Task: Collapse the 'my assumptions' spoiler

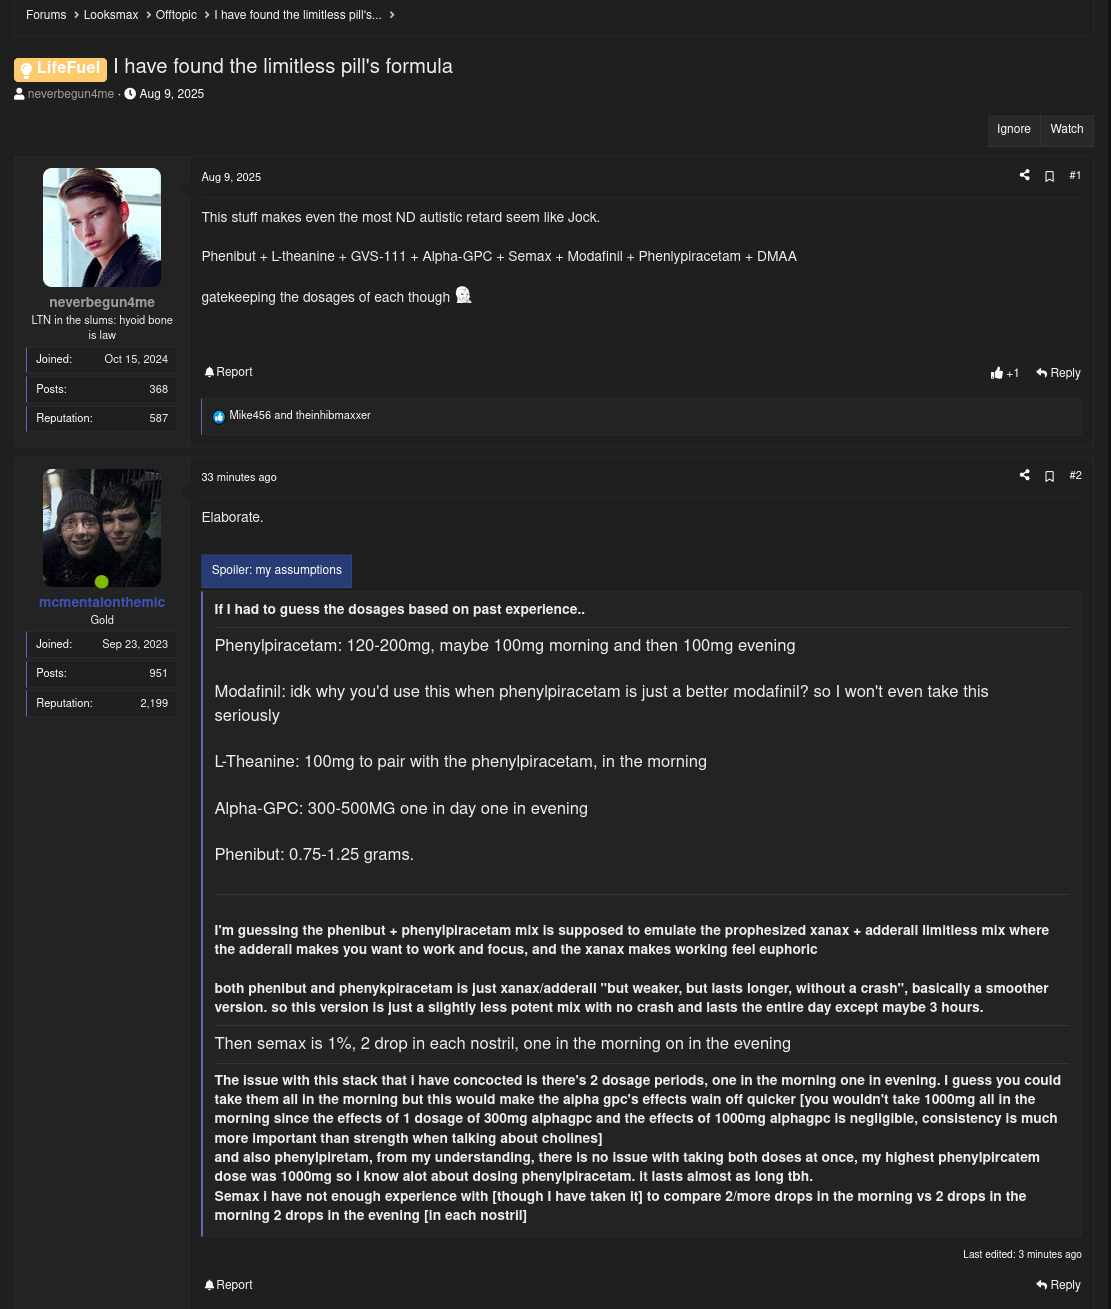Action: [x=276, y=570]
